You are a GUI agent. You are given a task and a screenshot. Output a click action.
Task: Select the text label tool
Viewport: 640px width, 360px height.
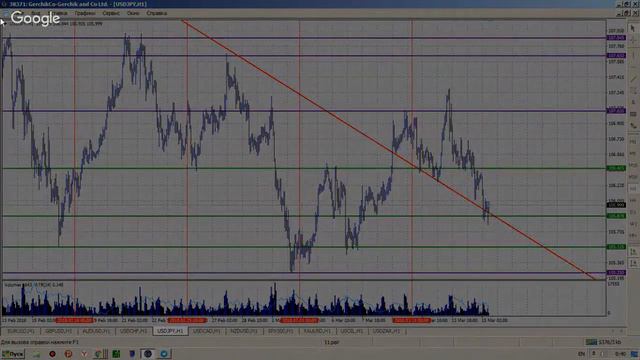[x=633, y=114]
